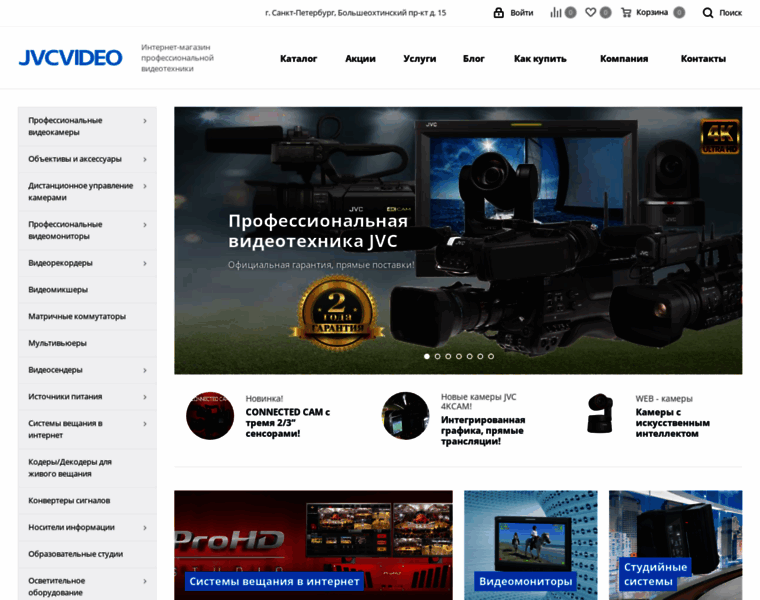Click the JVCVIDEO logo
This screenshot has height=600, width=760.
pyautogui.click(x=70, y=58)
